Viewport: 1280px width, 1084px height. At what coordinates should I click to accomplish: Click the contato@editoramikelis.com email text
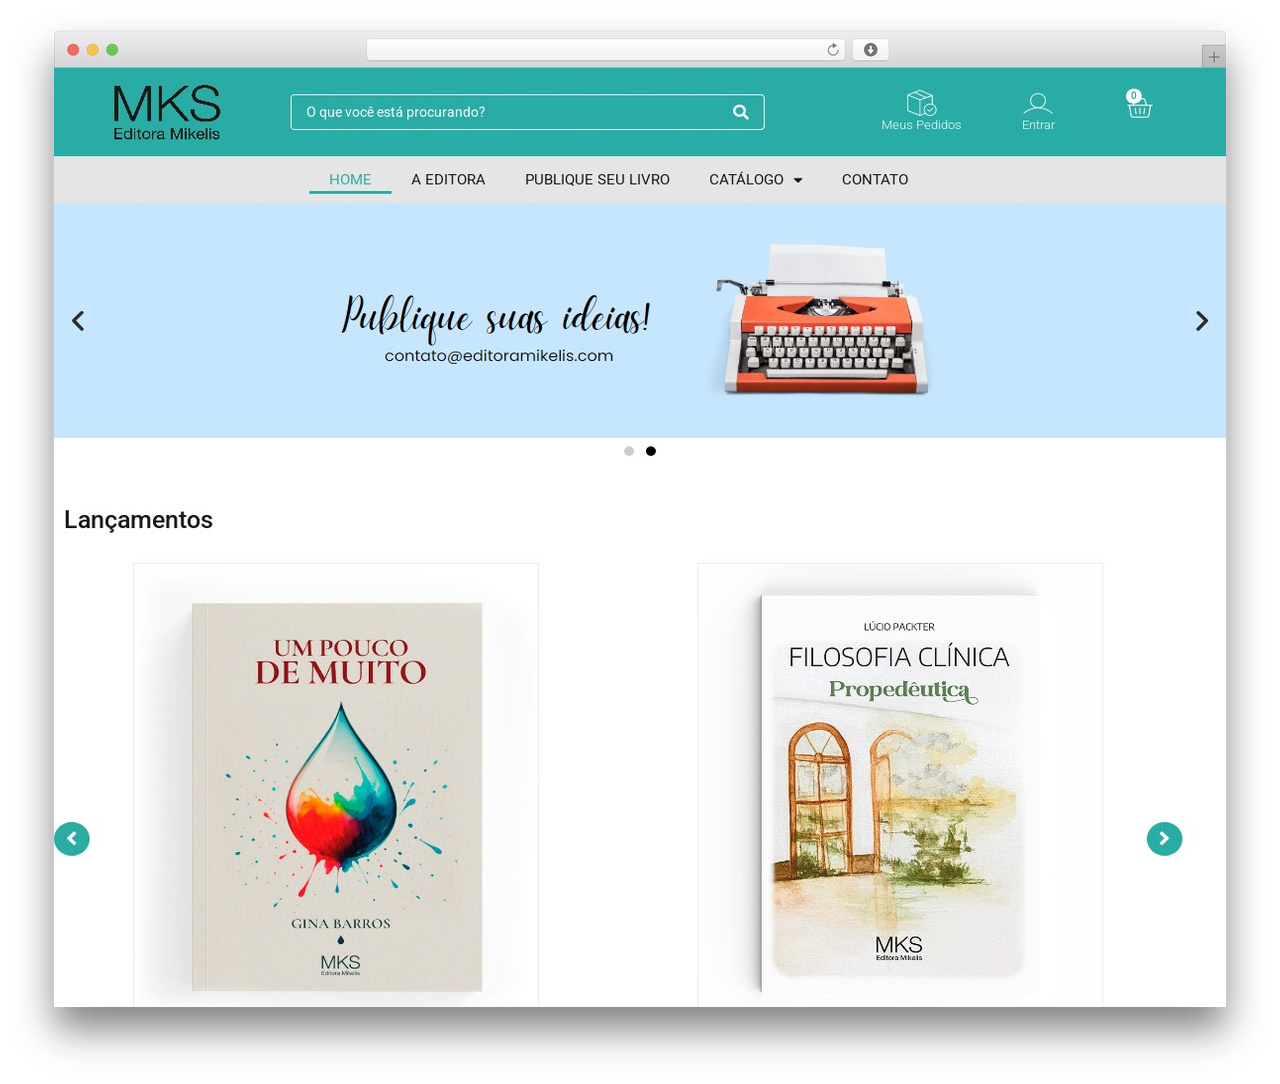tap(499, 356)
